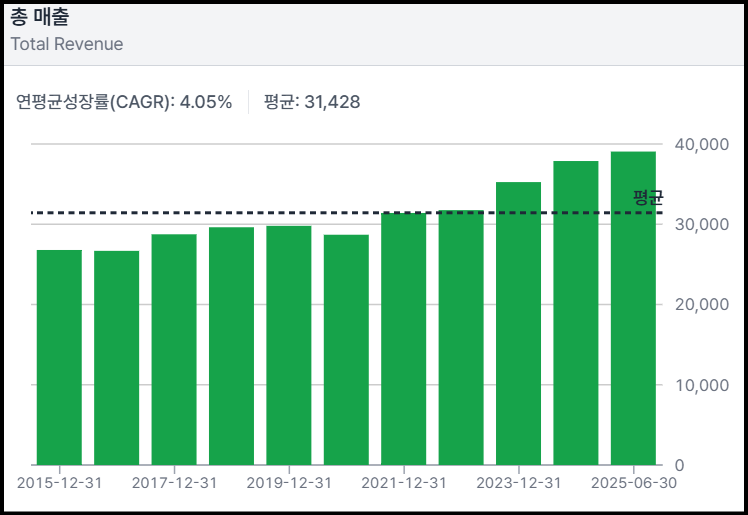Click the 2015-12-31 x-axis date label

(x=59, y=483)
